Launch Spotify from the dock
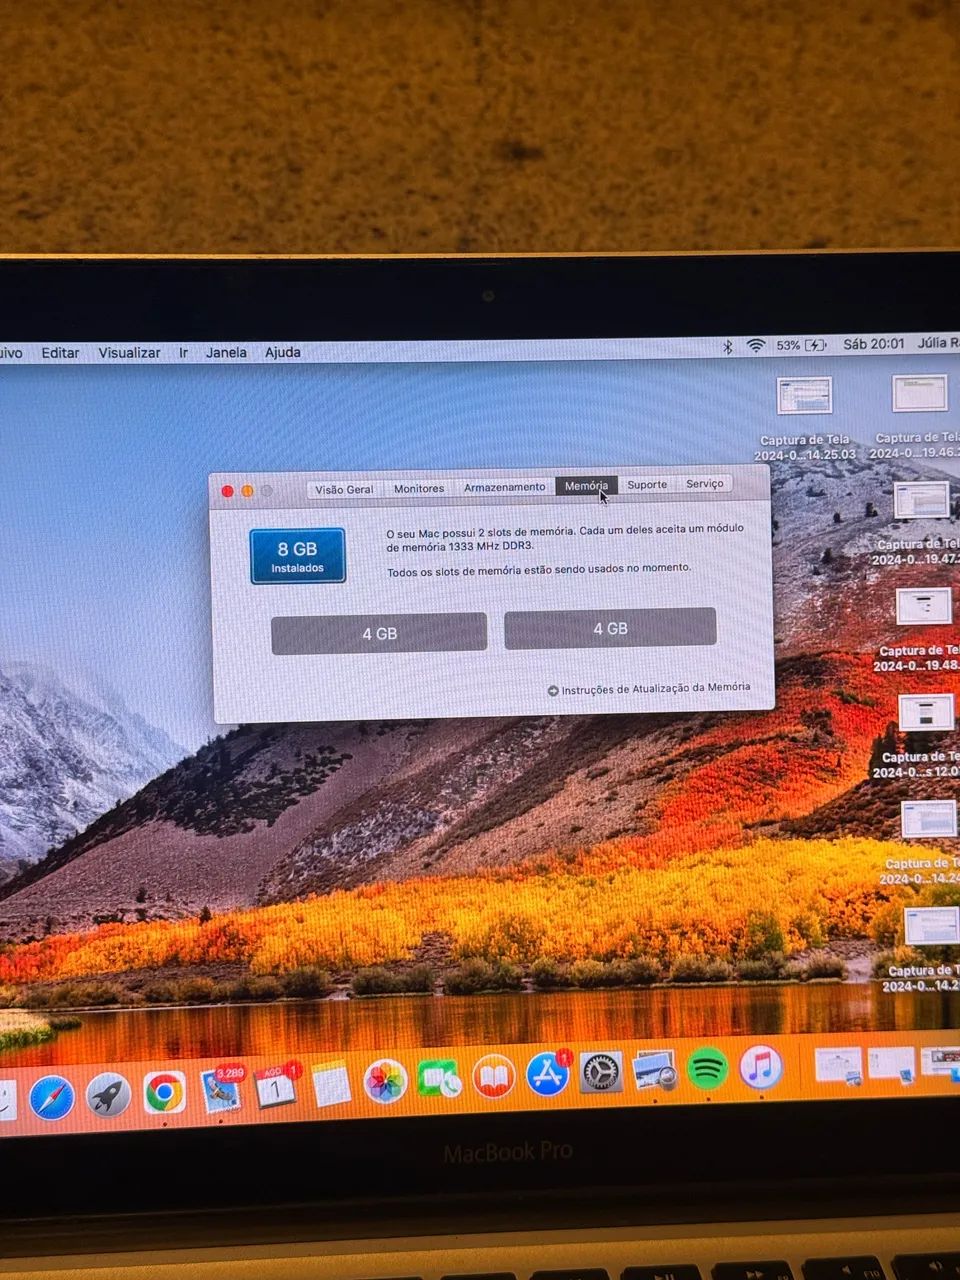 coord(708,1069)
